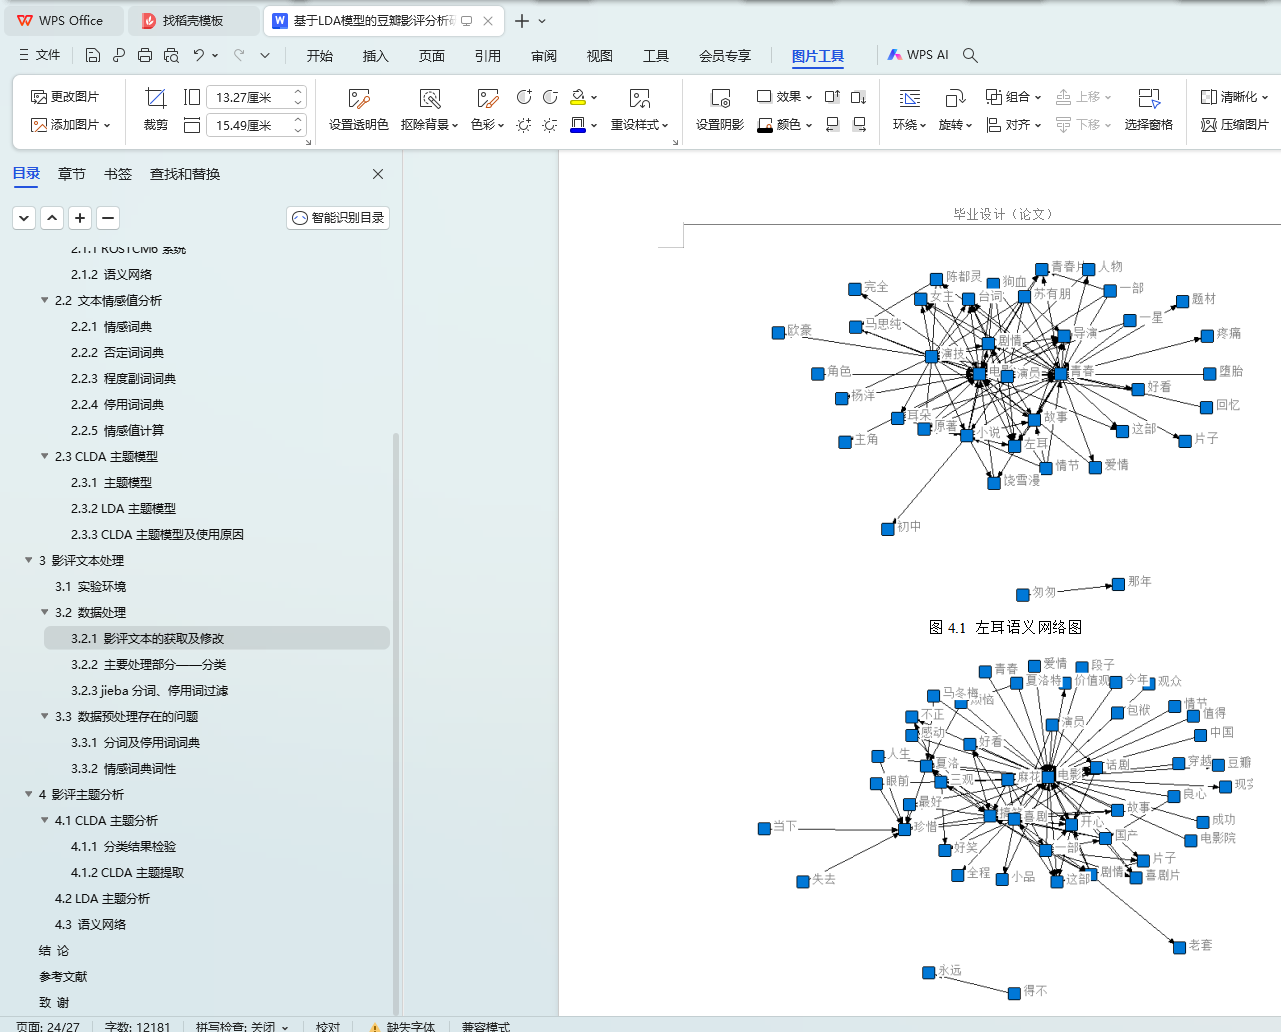The width and height of the screenshot is (1281, 1032).
Task: Click the Undo arrow icon
Action: click(199, 55)
